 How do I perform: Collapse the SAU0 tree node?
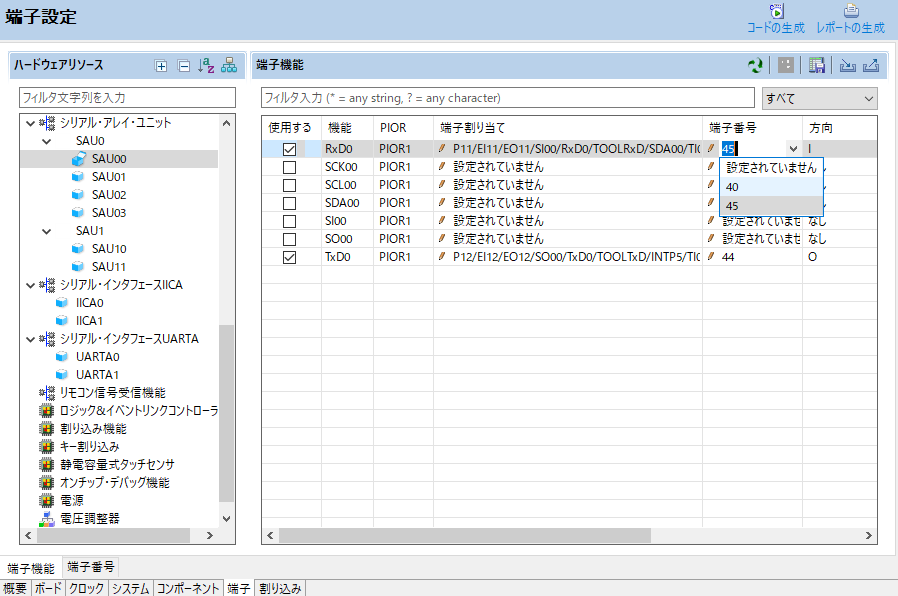pyautogui.click(x=46, y=141)
